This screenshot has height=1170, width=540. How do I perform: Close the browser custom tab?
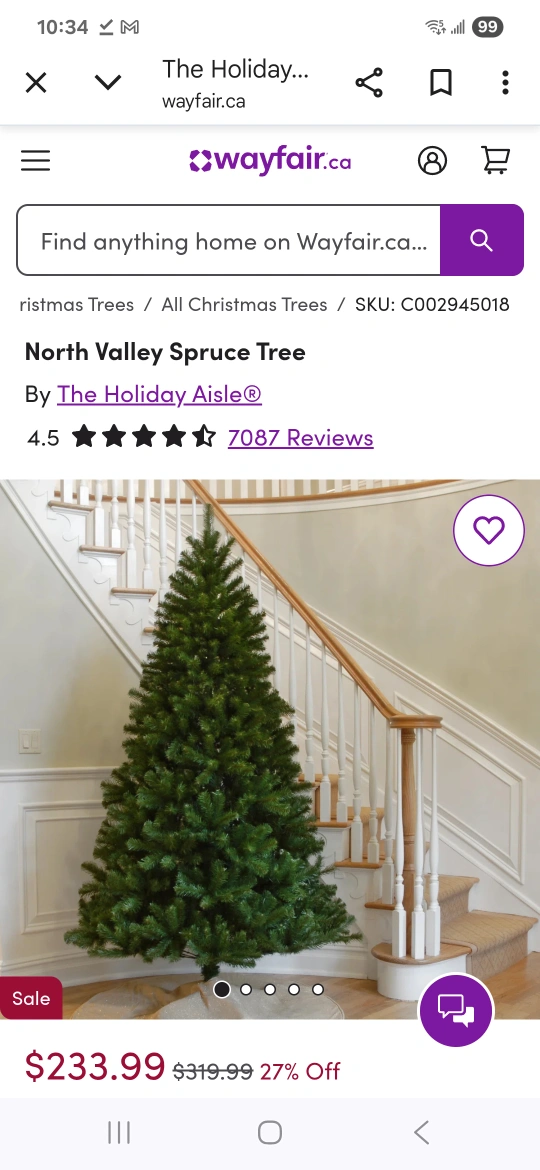[36, 83]
